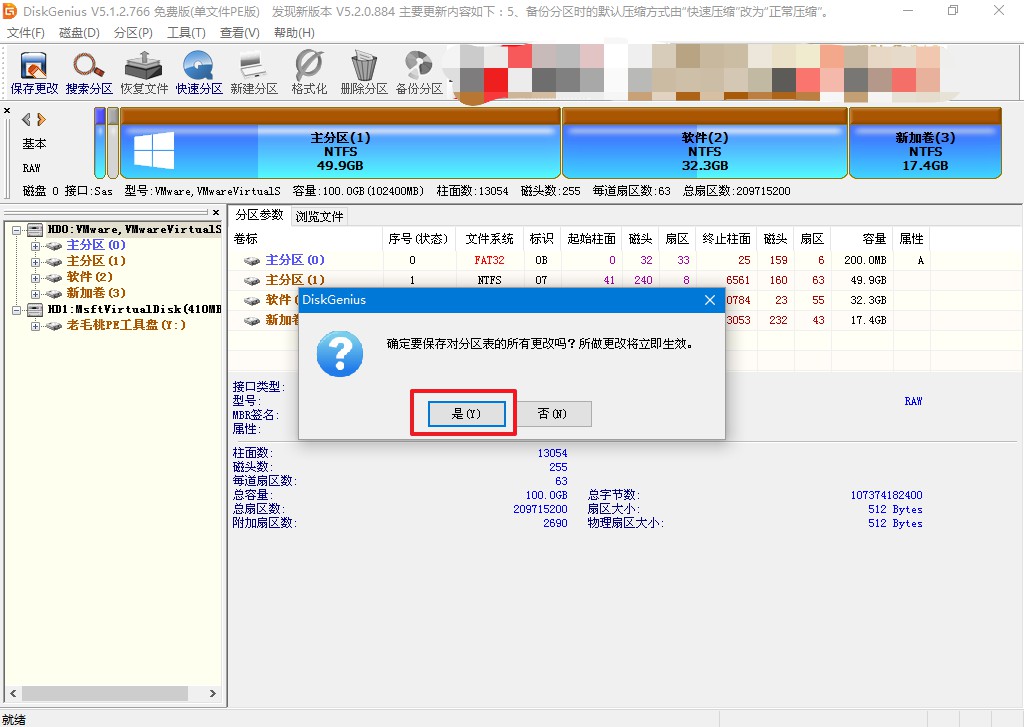
Task: Select the 软件(2) NTFS 32.3GB partition bar
Action: pos(705,143)
